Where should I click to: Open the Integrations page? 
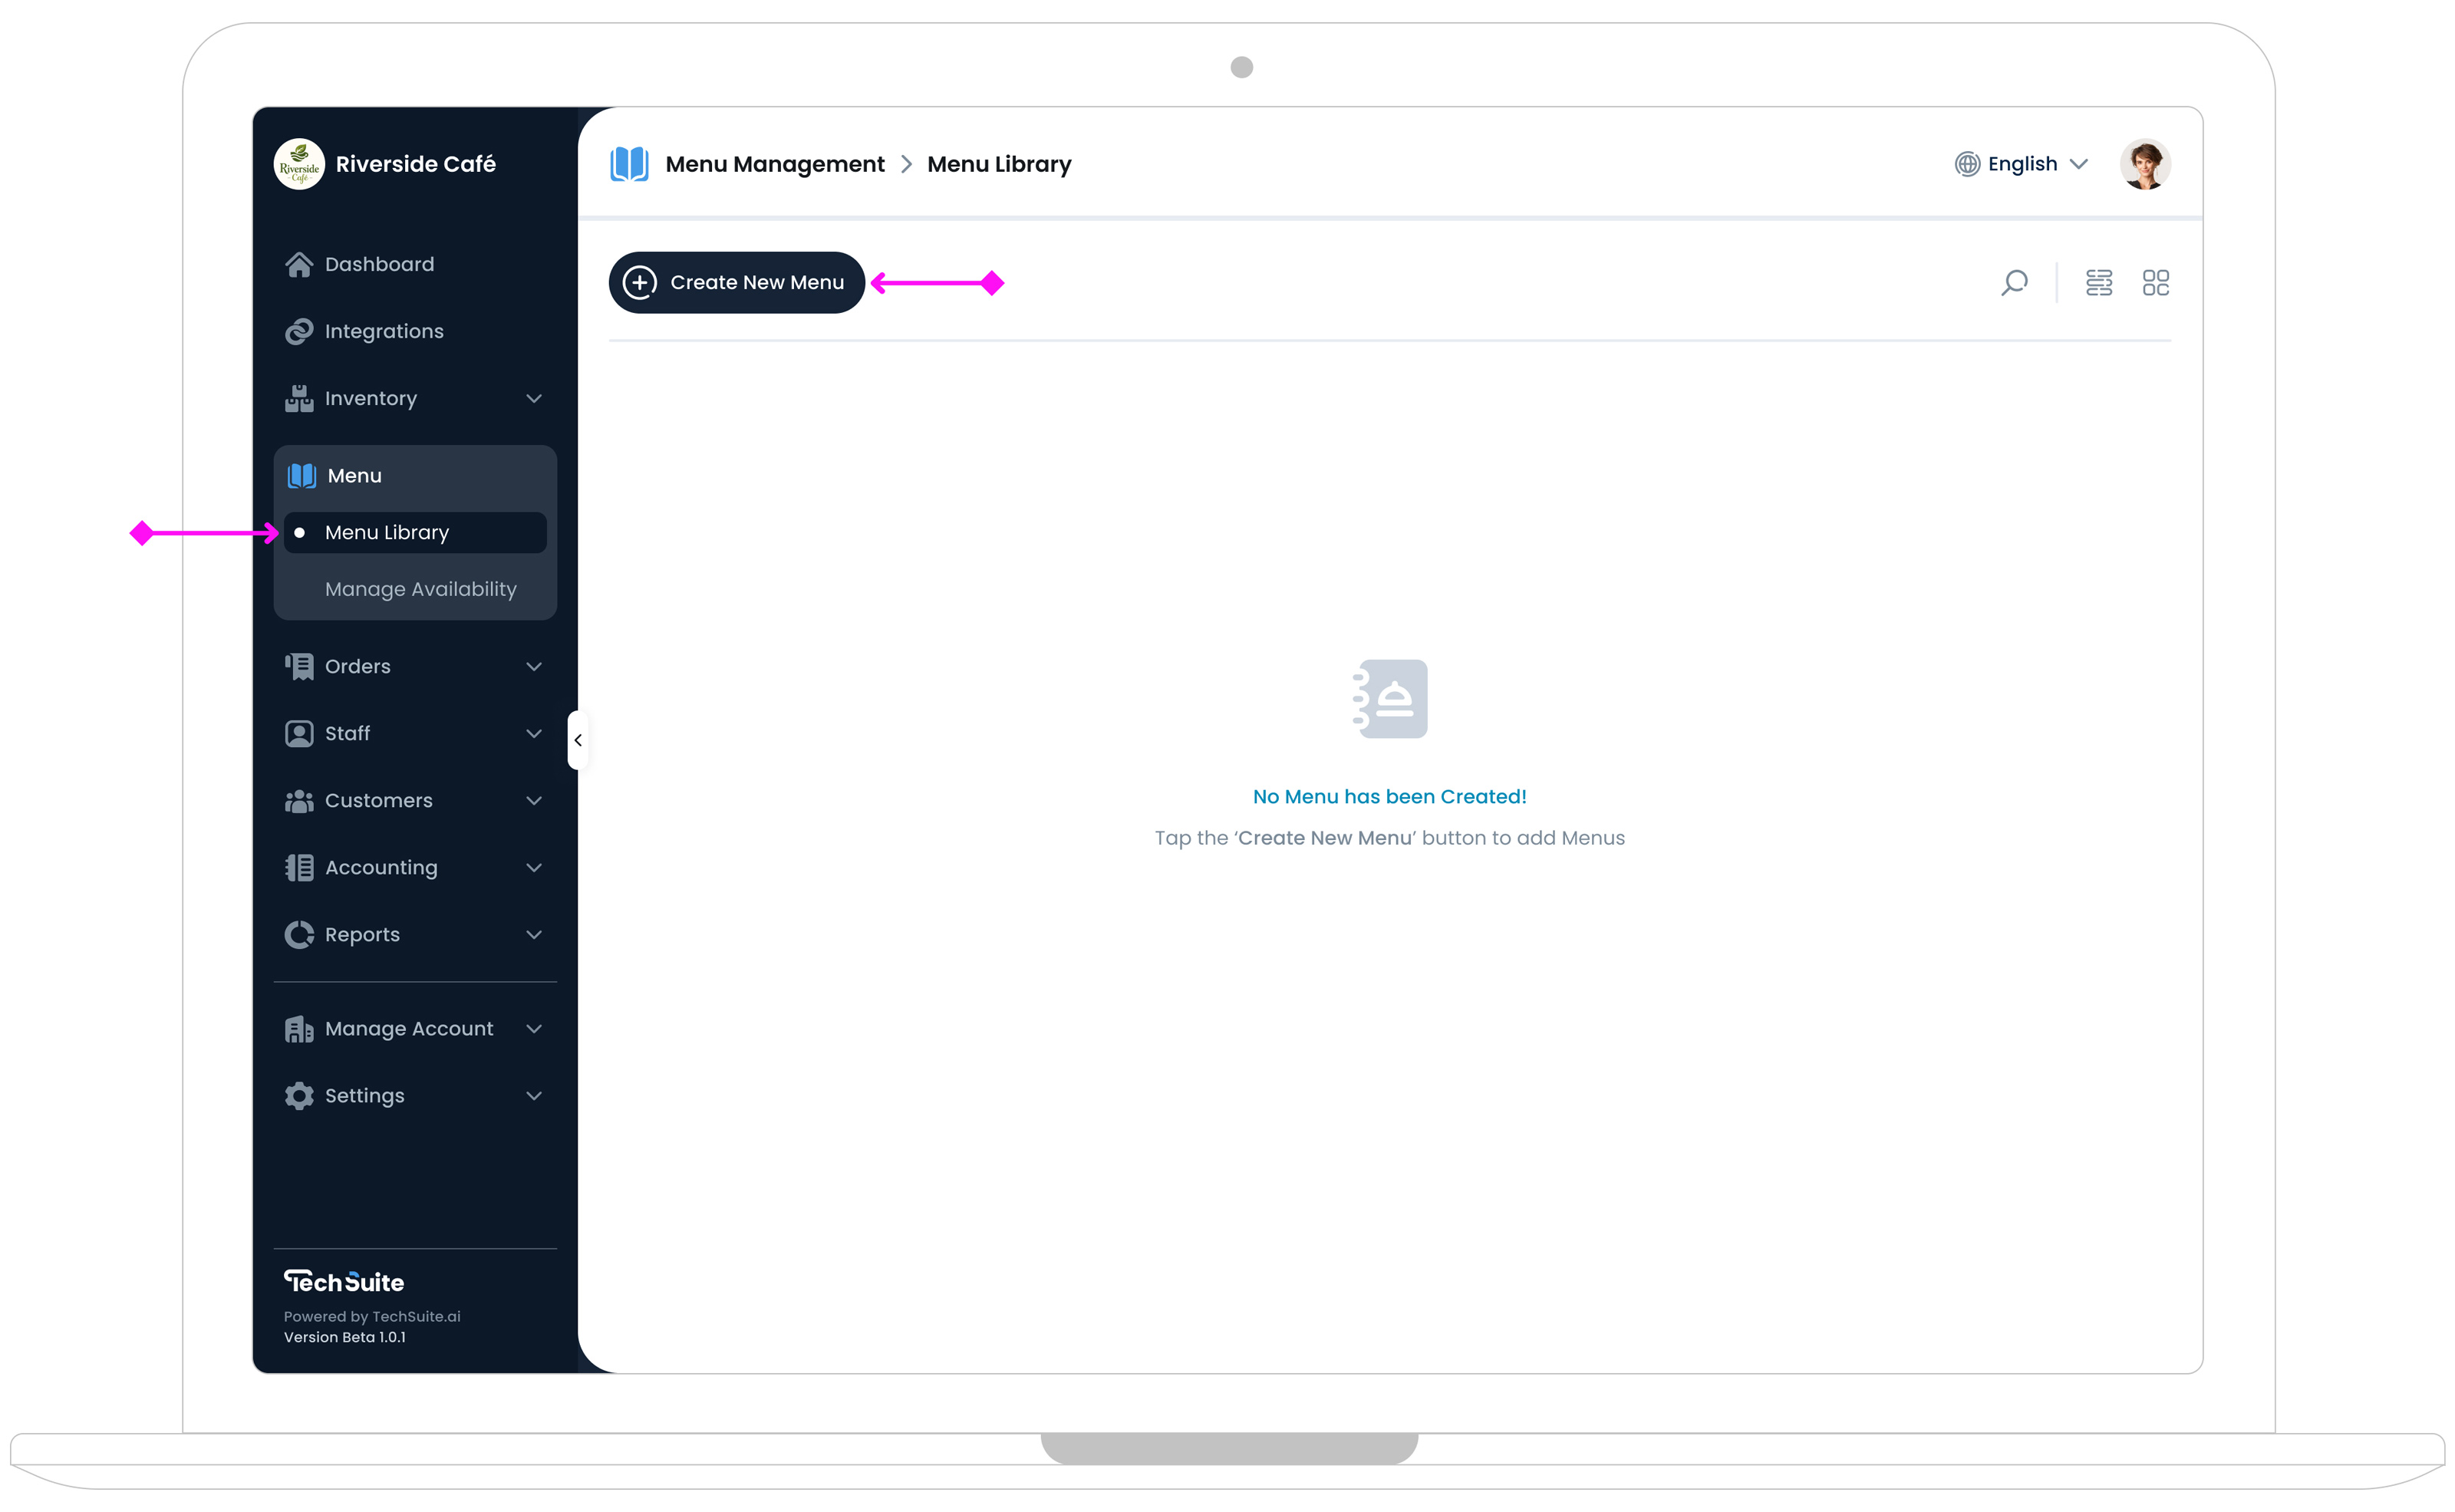383,331
